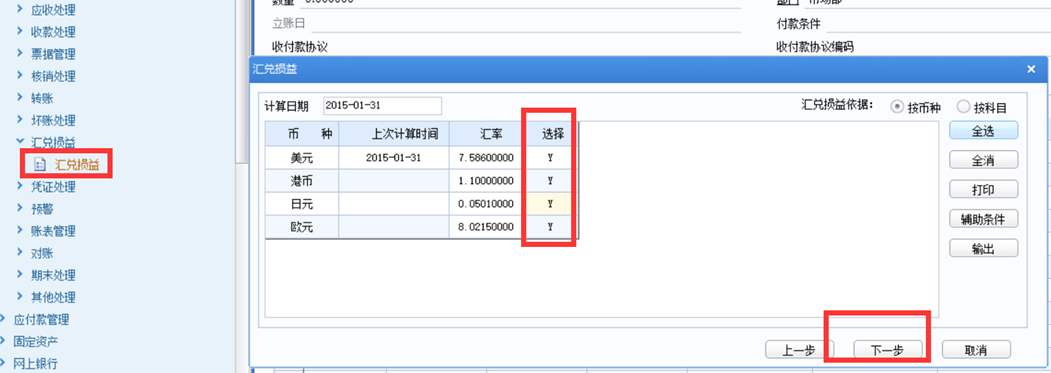Expand the 固定资产 module
1051x373 pixels.
coord(4,341)
